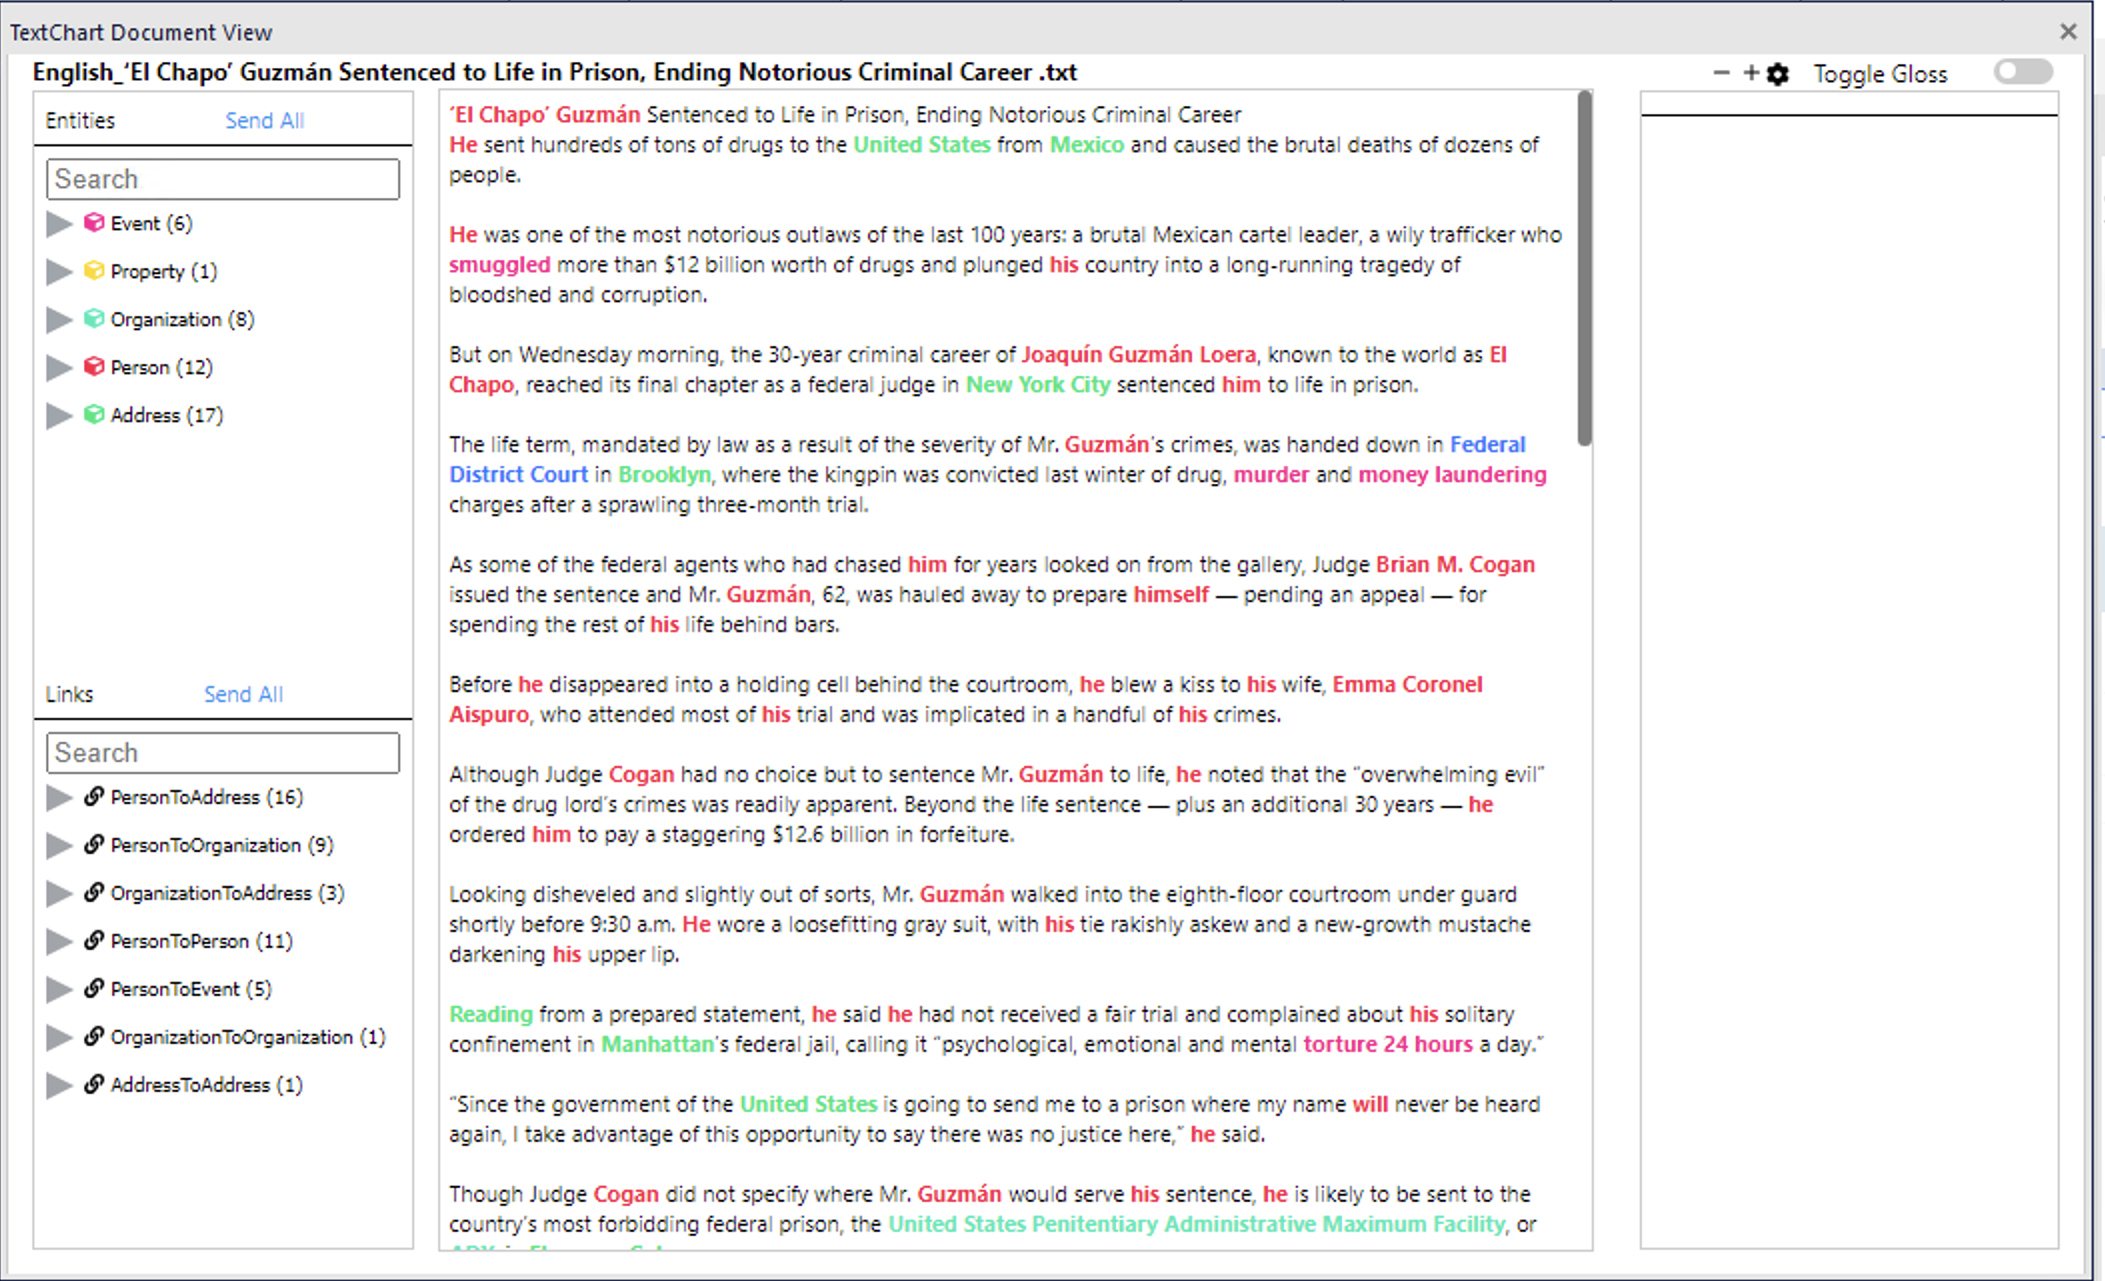This screenshot has height=1281, width=2105.
Task: Click the zoom in plus control
Action: 1750,73
